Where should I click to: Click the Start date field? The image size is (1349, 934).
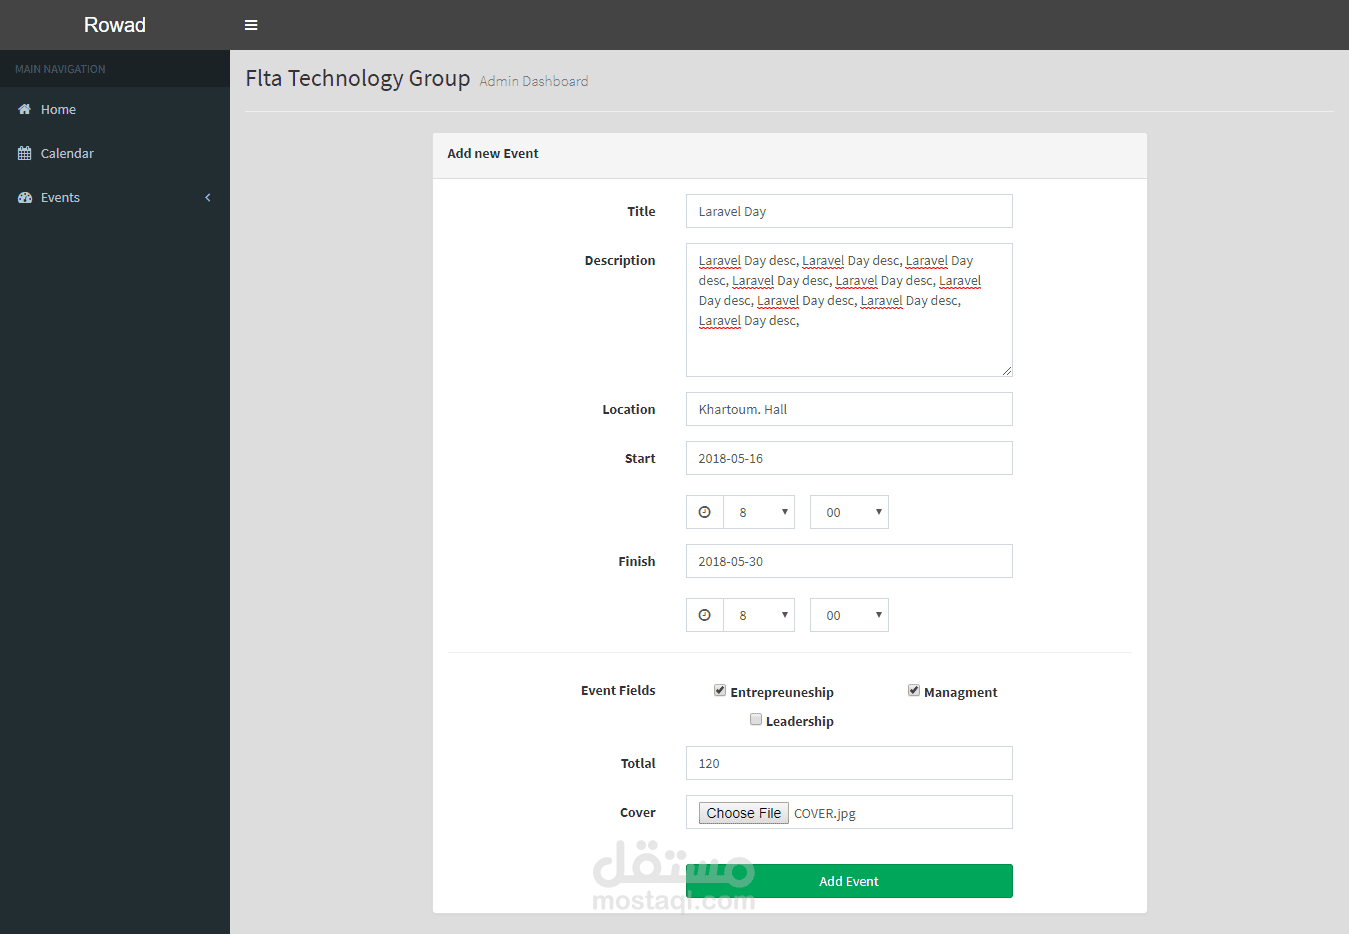849,458
